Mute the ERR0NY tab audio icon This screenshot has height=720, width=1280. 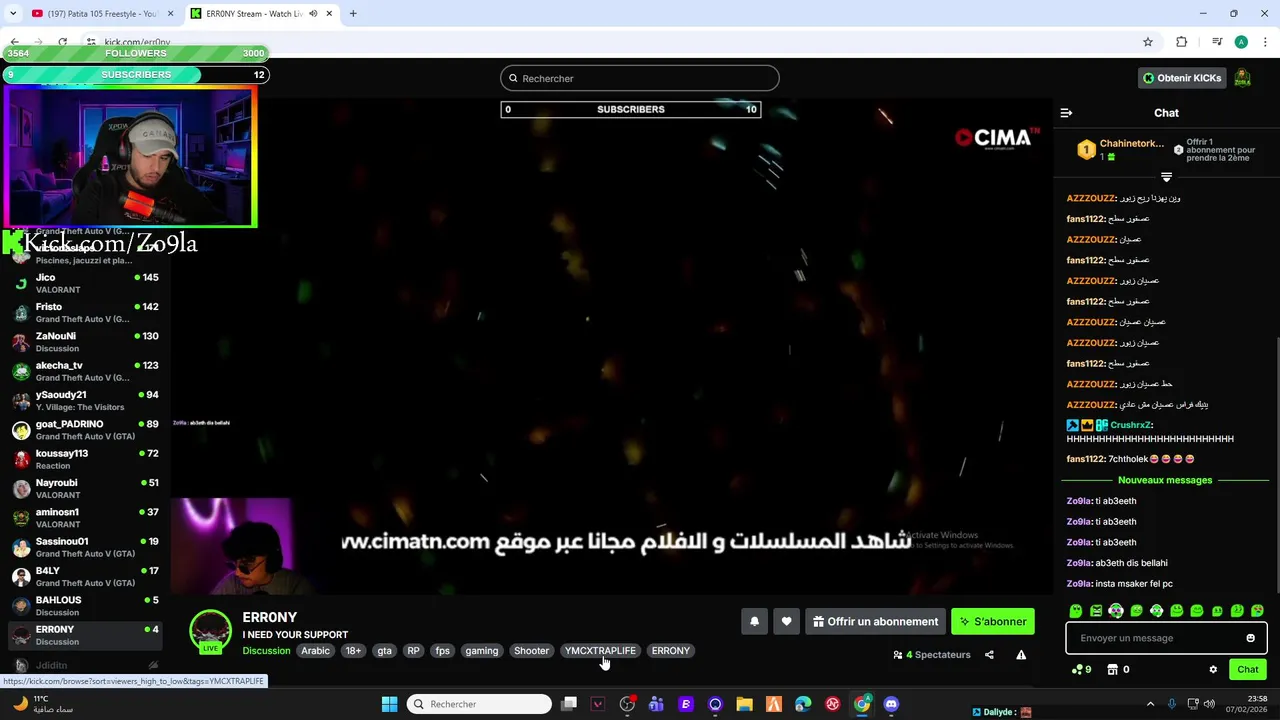[313, 13]
